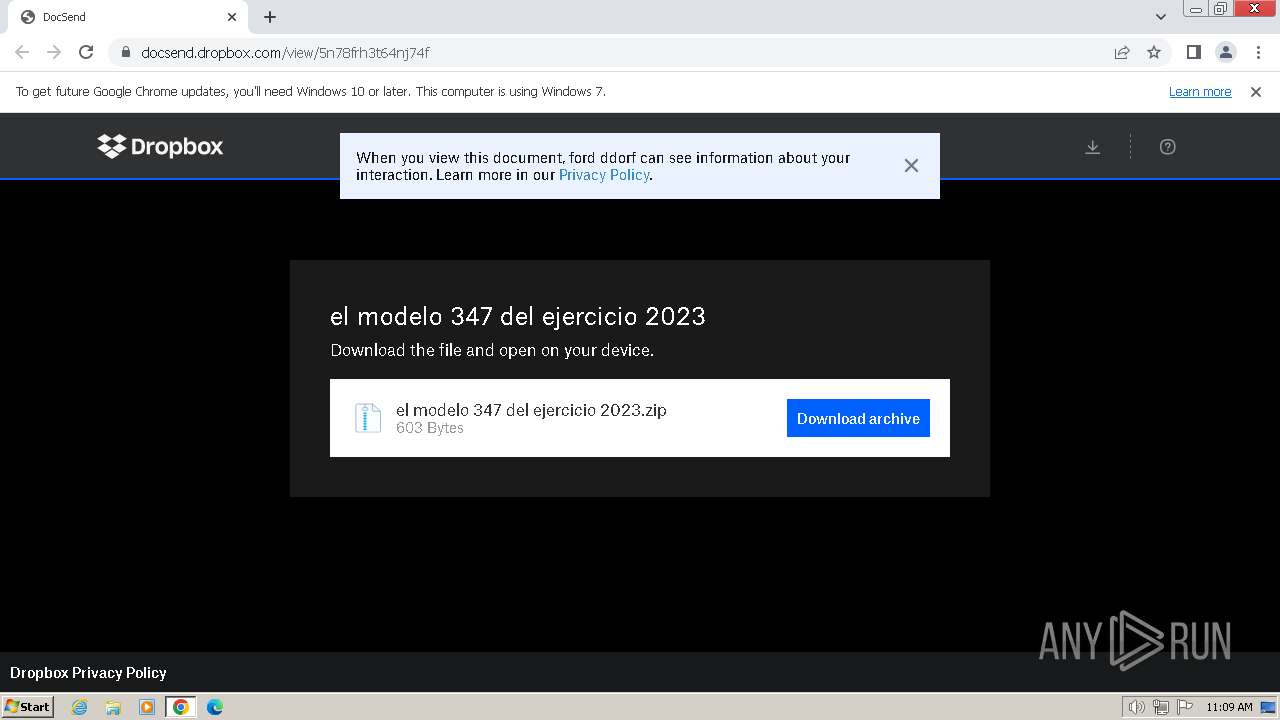Open the help question mark icon
The image size is (1280, 720).
coord(1167,147)
